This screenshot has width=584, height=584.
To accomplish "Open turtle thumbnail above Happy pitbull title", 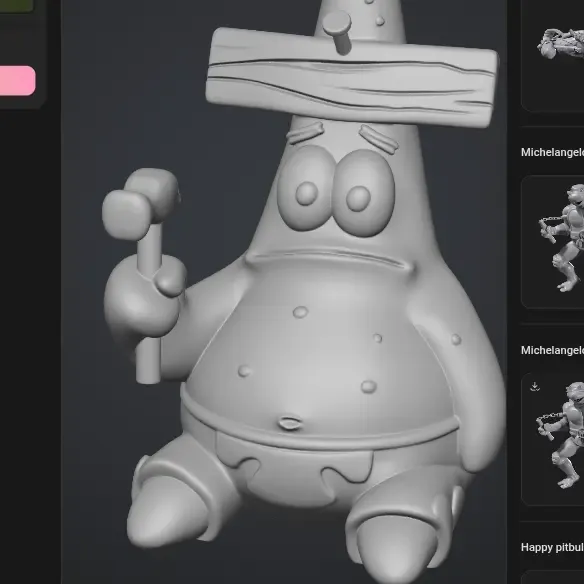I will tap(553, 439).
